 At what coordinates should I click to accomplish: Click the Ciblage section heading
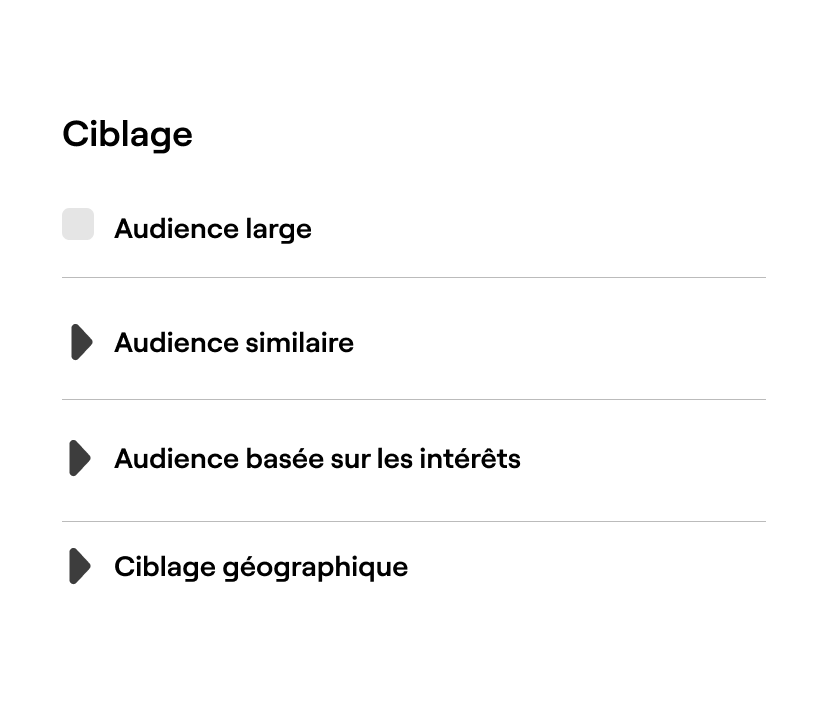128,133
